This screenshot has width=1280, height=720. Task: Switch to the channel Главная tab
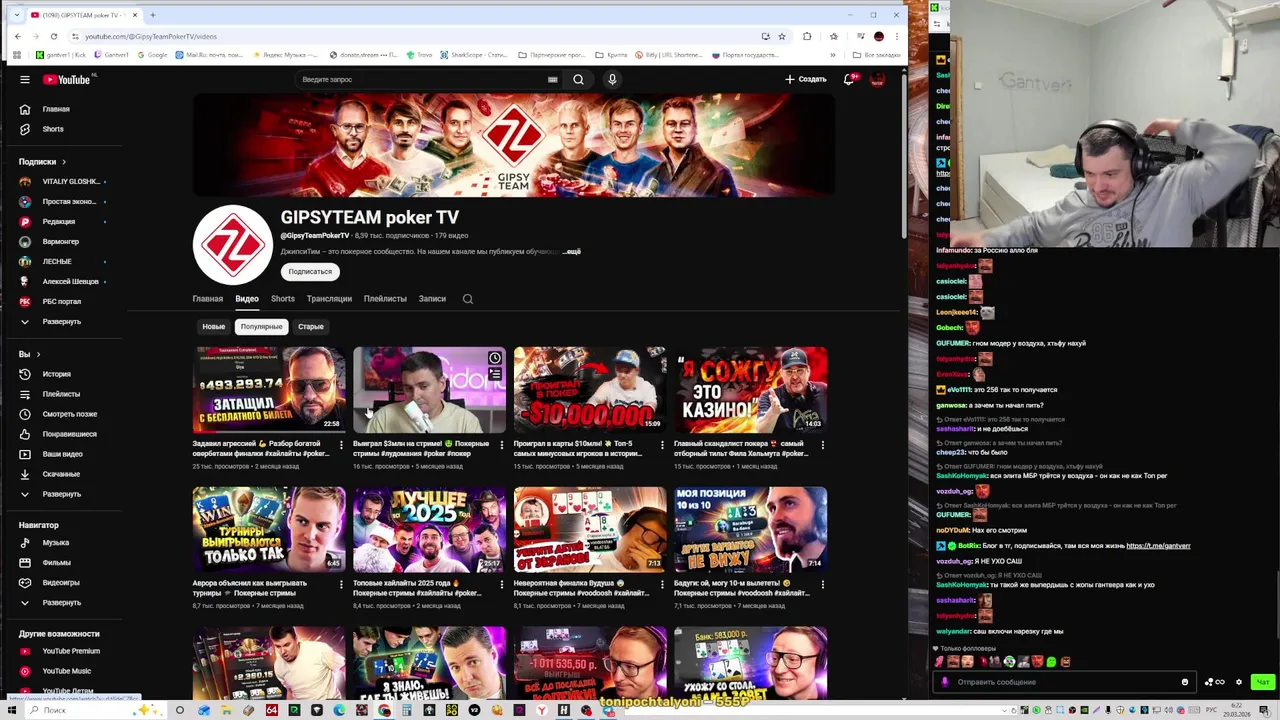[208, 299]
